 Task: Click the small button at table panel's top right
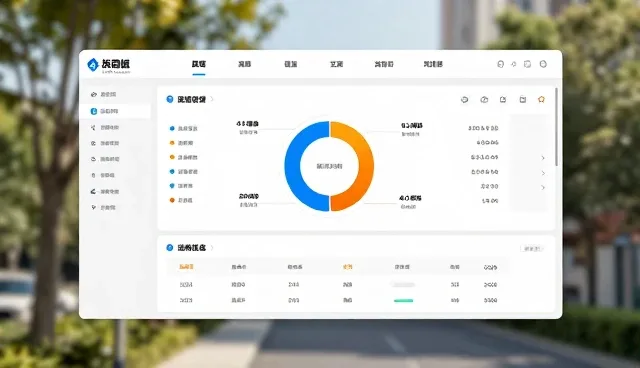(x=532, y=248)
